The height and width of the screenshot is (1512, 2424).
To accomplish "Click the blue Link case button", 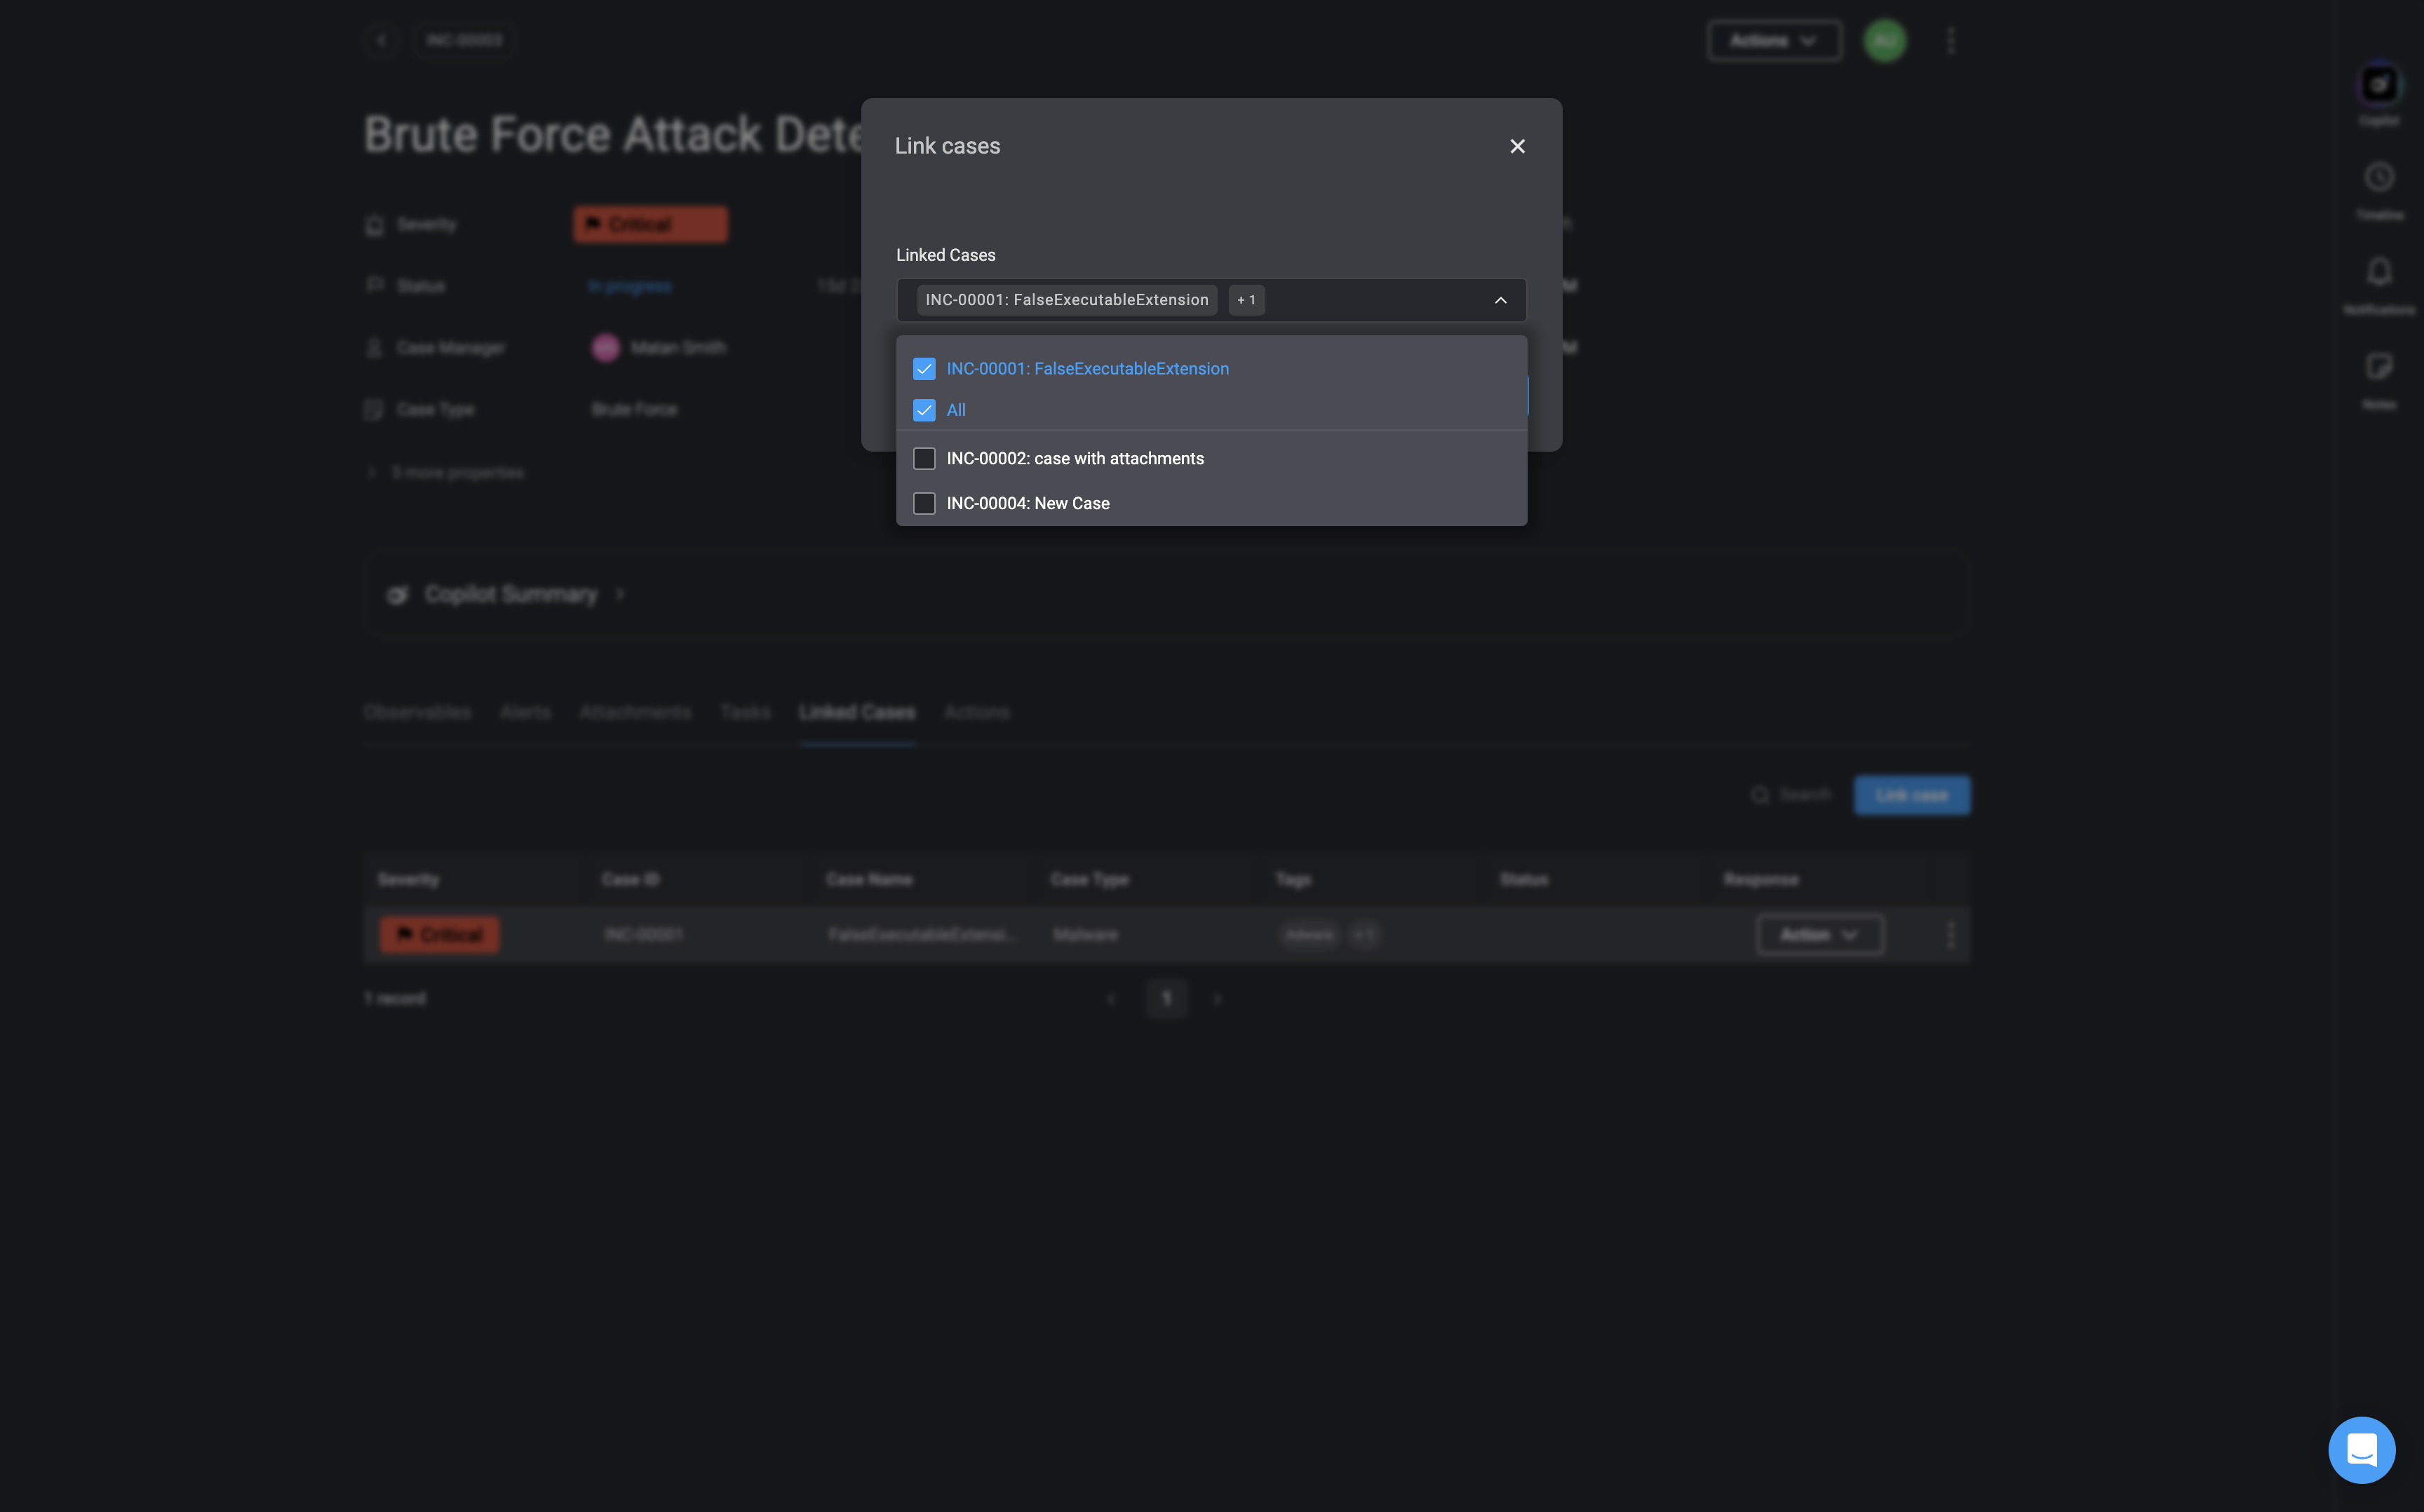I will tap(1911, 795).
